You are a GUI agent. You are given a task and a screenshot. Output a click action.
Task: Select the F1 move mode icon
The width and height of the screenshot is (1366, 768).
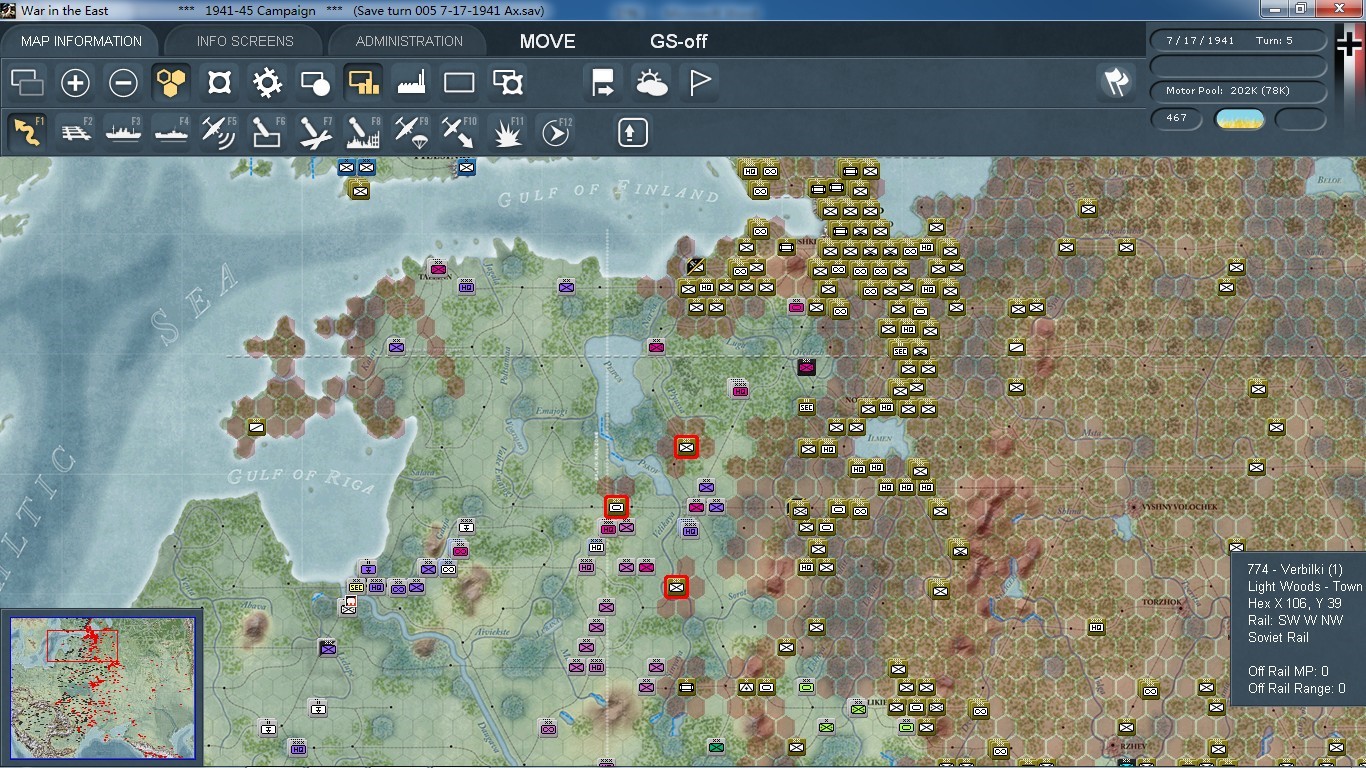[27, 131]
